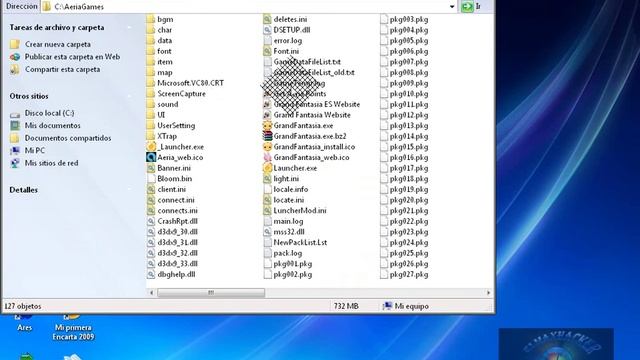The width and height of the screenshot is (640, 360).
Task: Select the Banner.ini file icon
Action: click(x=151, y=168)
